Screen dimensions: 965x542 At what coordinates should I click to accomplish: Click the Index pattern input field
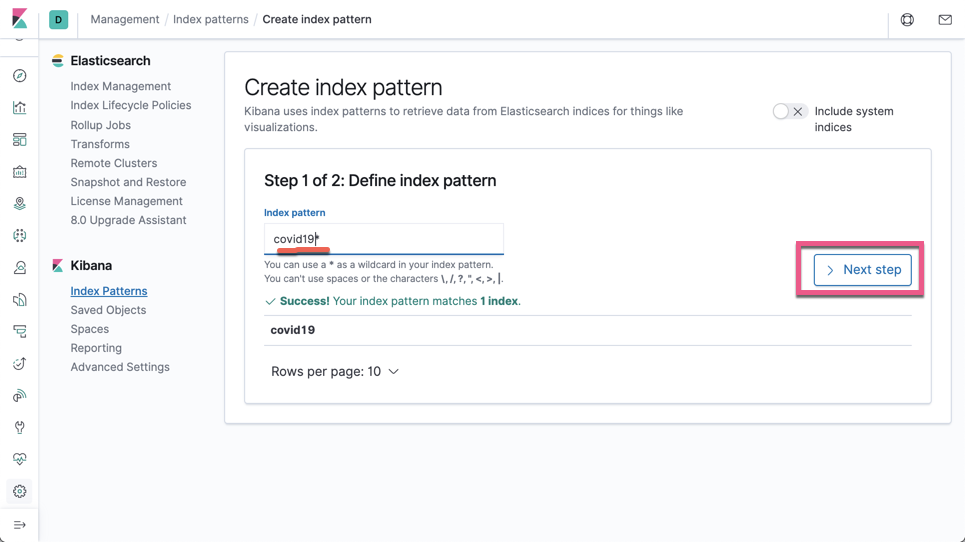click(x=384, y=239)
